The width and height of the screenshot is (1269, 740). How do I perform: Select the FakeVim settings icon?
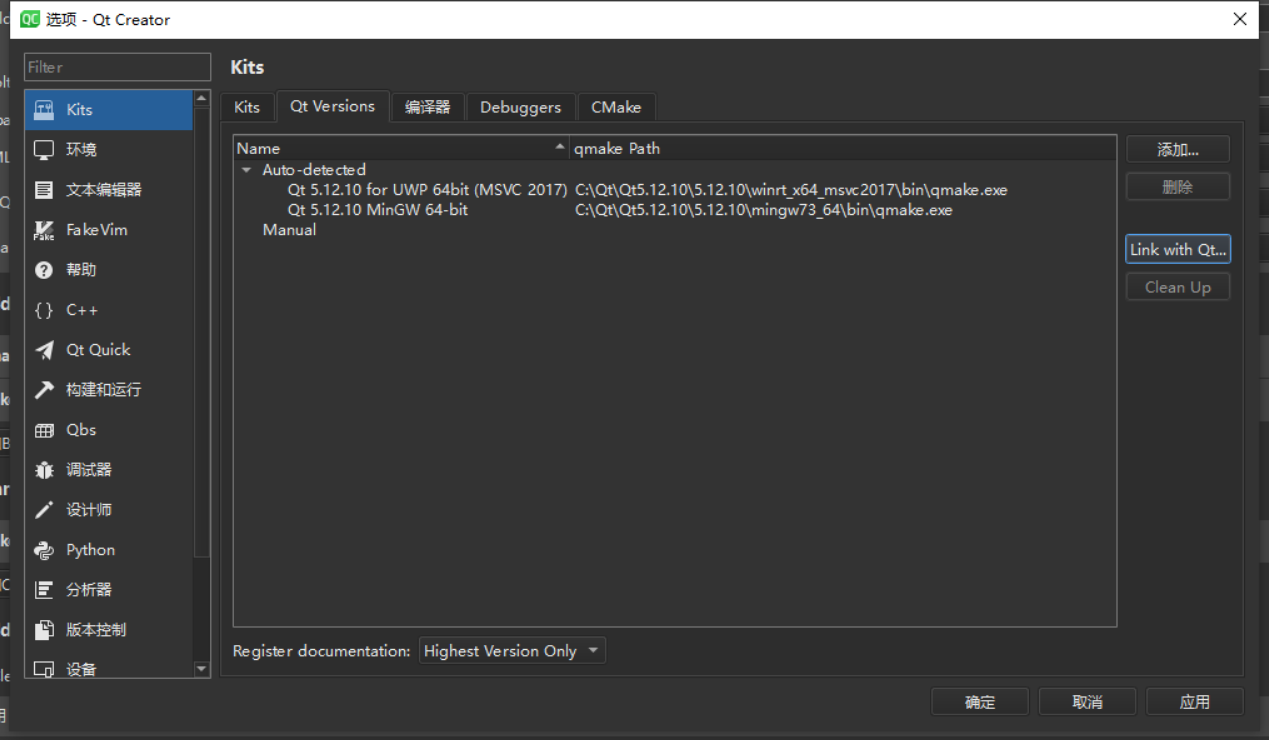tap(89, 229)
